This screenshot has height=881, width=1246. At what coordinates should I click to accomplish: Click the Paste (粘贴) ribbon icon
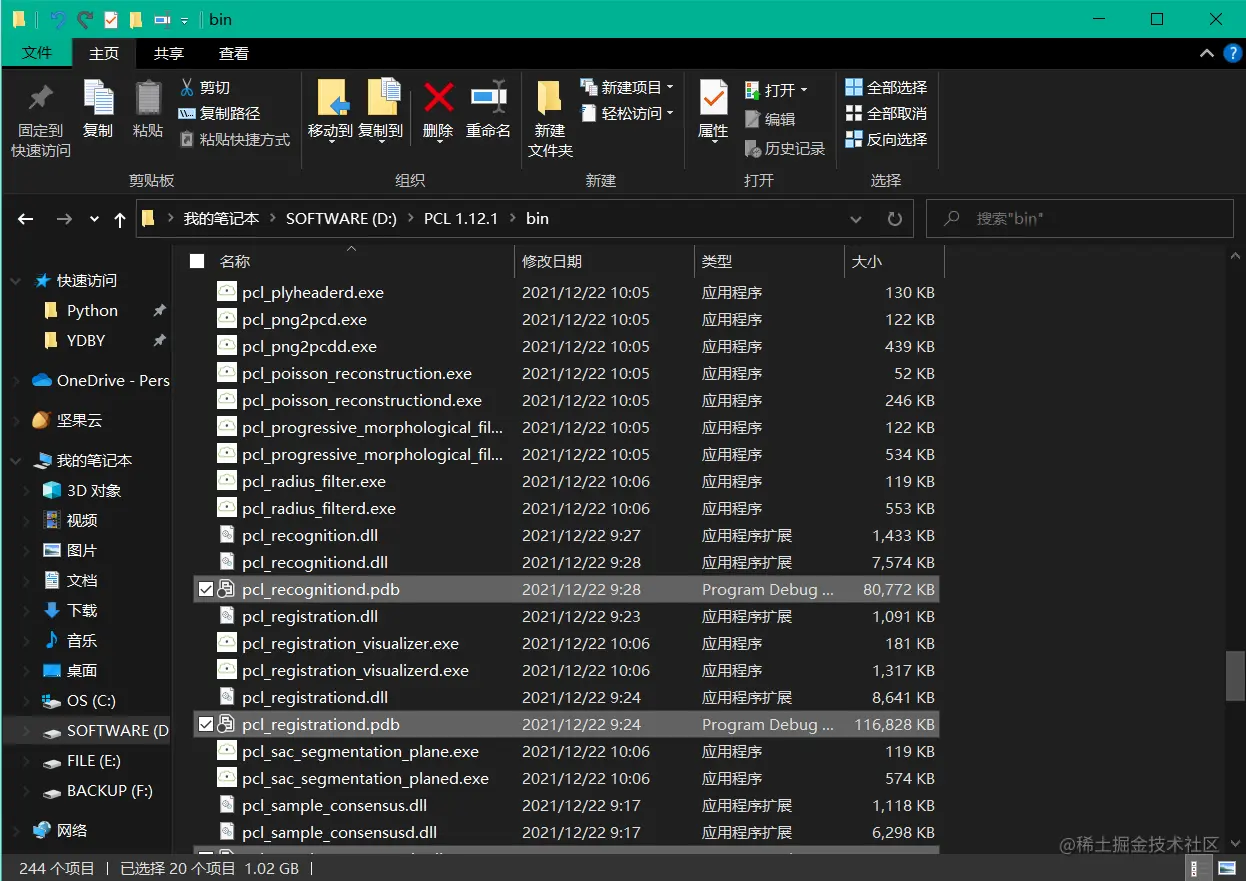148,98
